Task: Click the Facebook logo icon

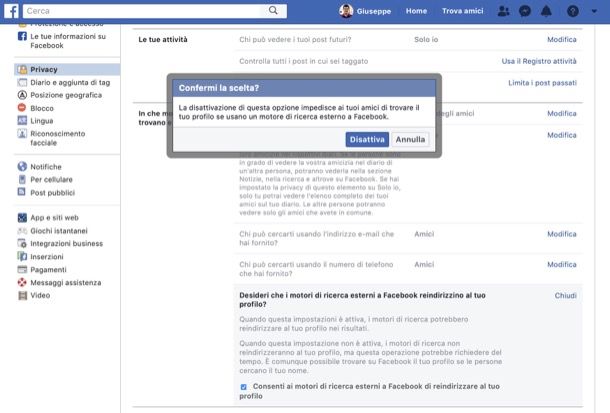Action: click(x=11, y=11)
